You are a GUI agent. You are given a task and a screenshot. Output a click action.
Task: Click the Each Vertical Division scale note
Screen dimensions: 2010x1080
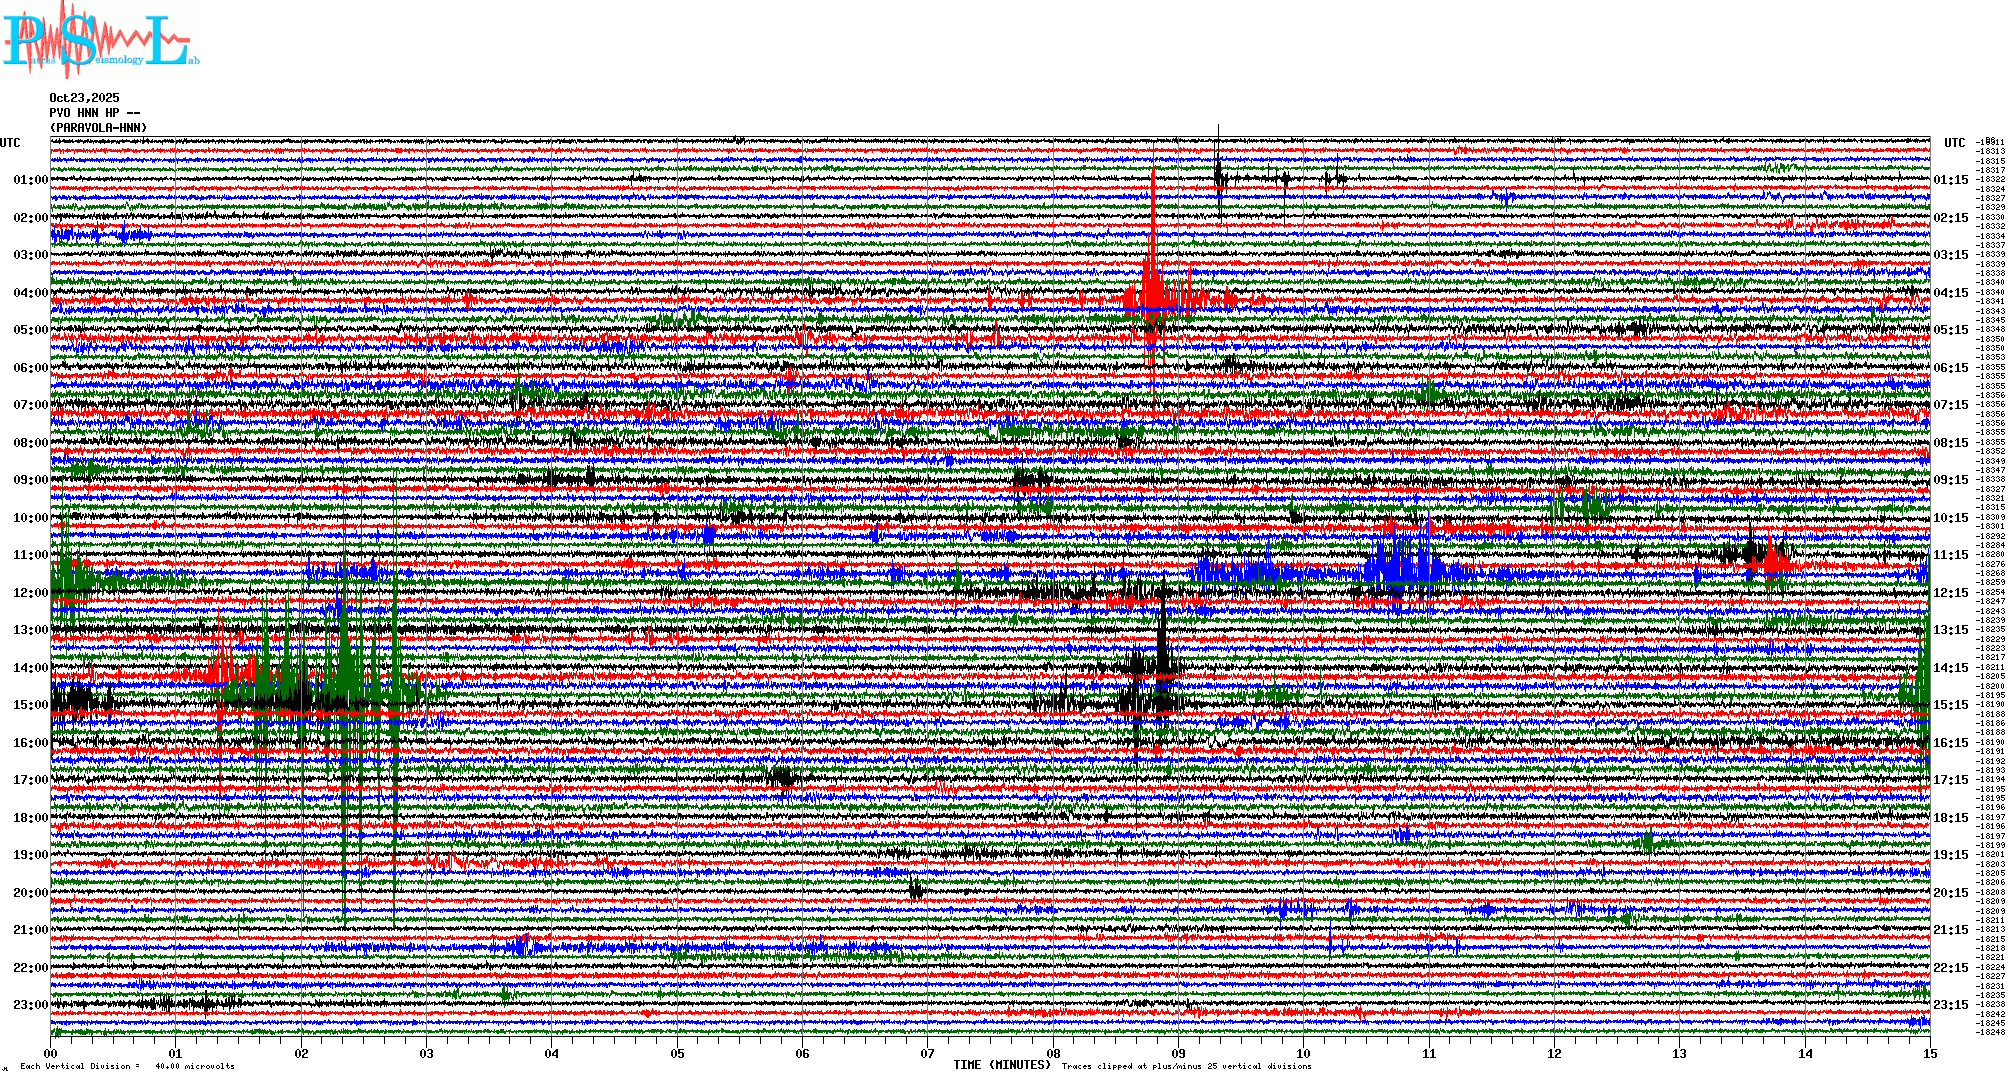127,1066
